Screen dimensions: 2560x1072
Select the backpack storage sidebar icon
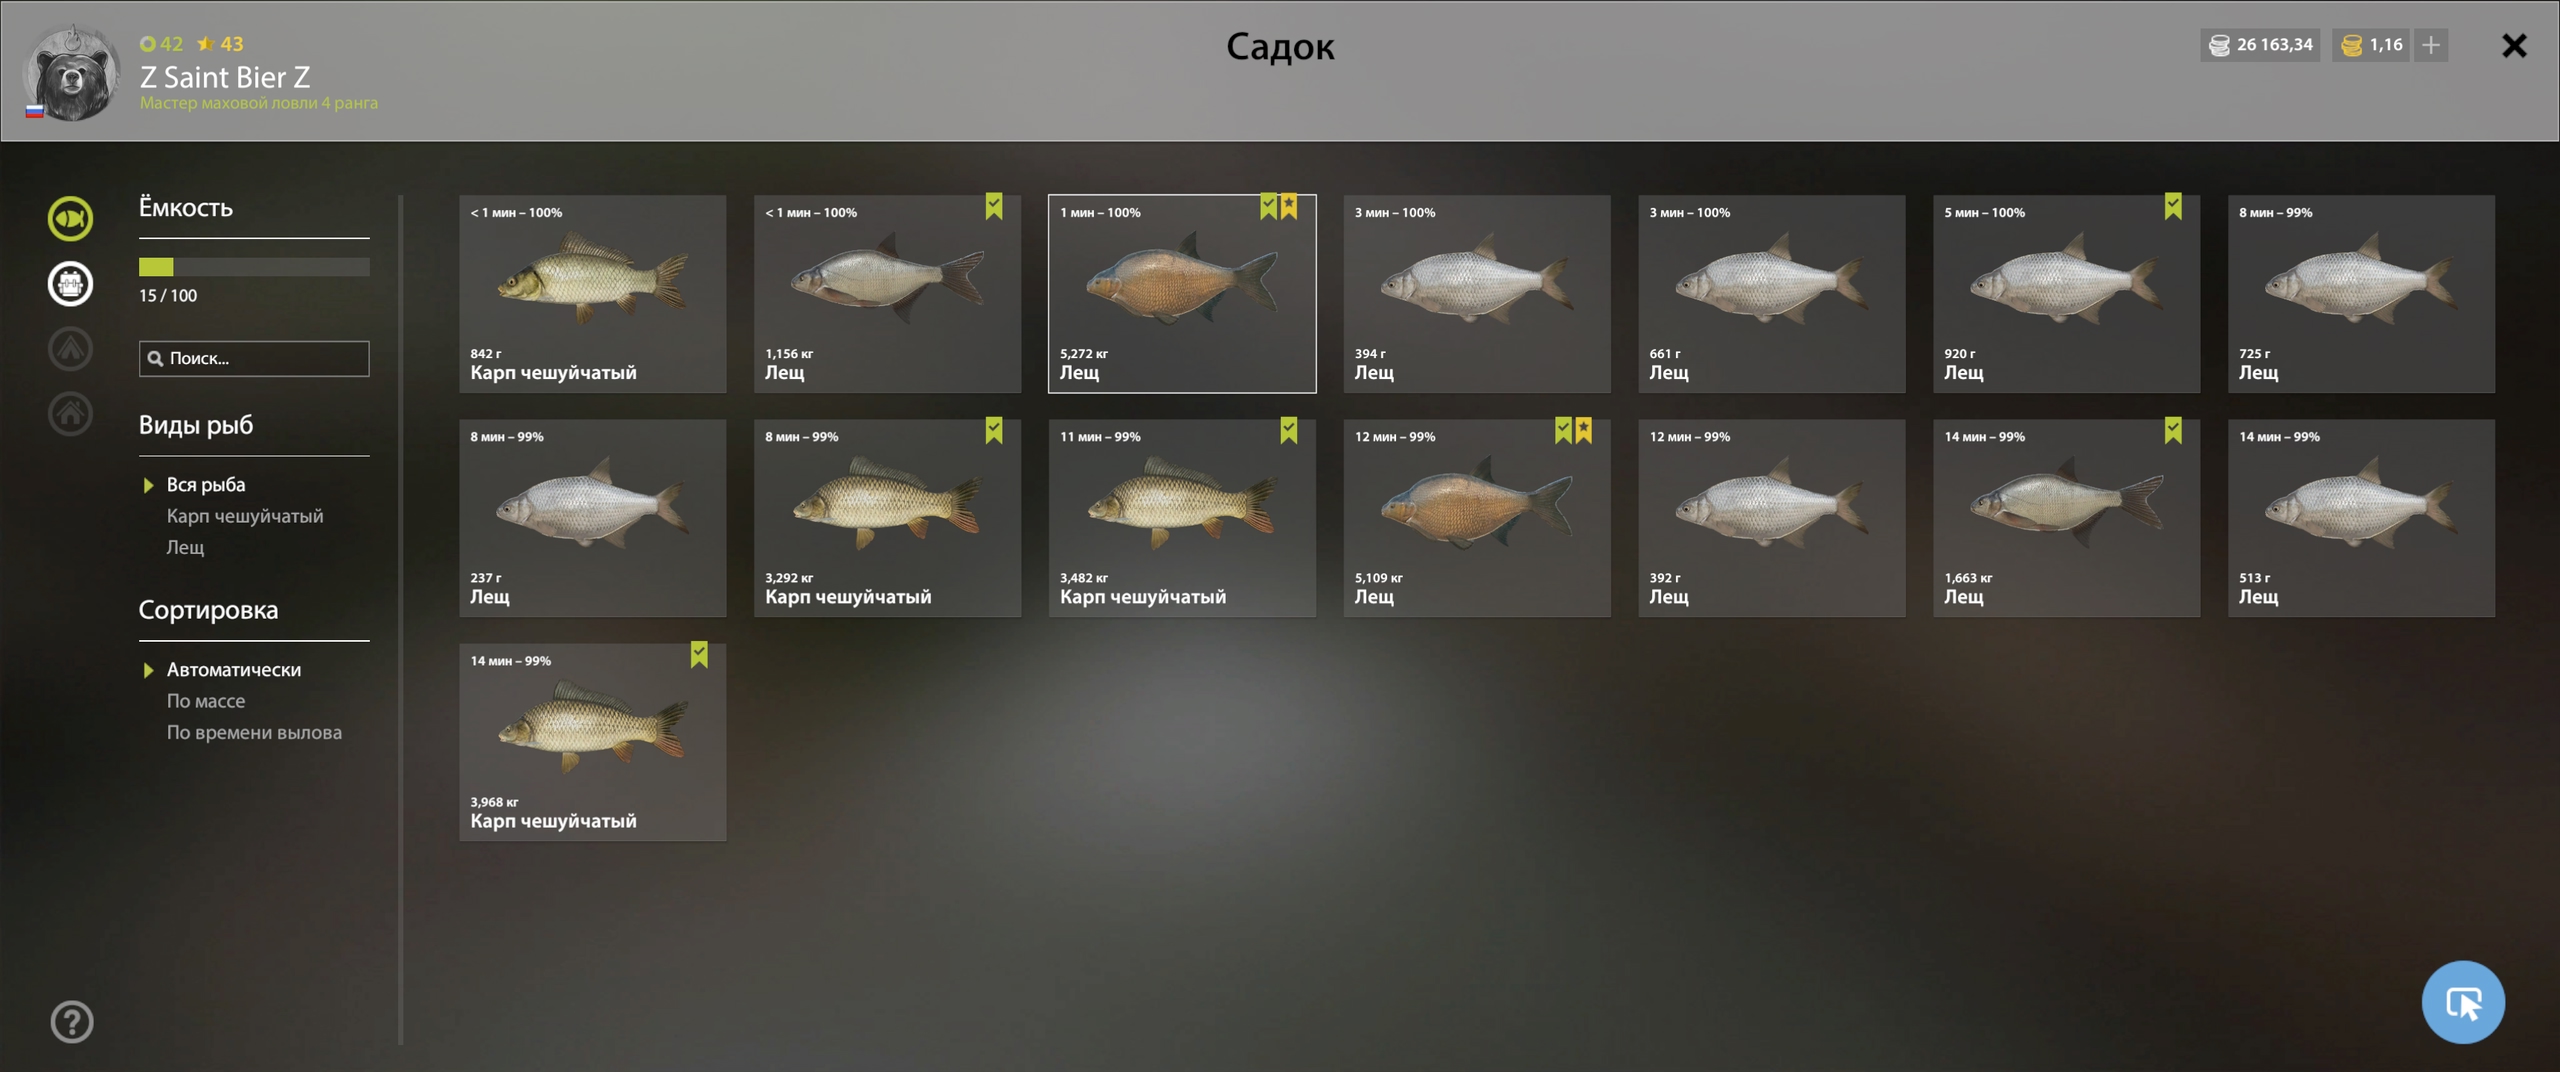pos(70,284)
